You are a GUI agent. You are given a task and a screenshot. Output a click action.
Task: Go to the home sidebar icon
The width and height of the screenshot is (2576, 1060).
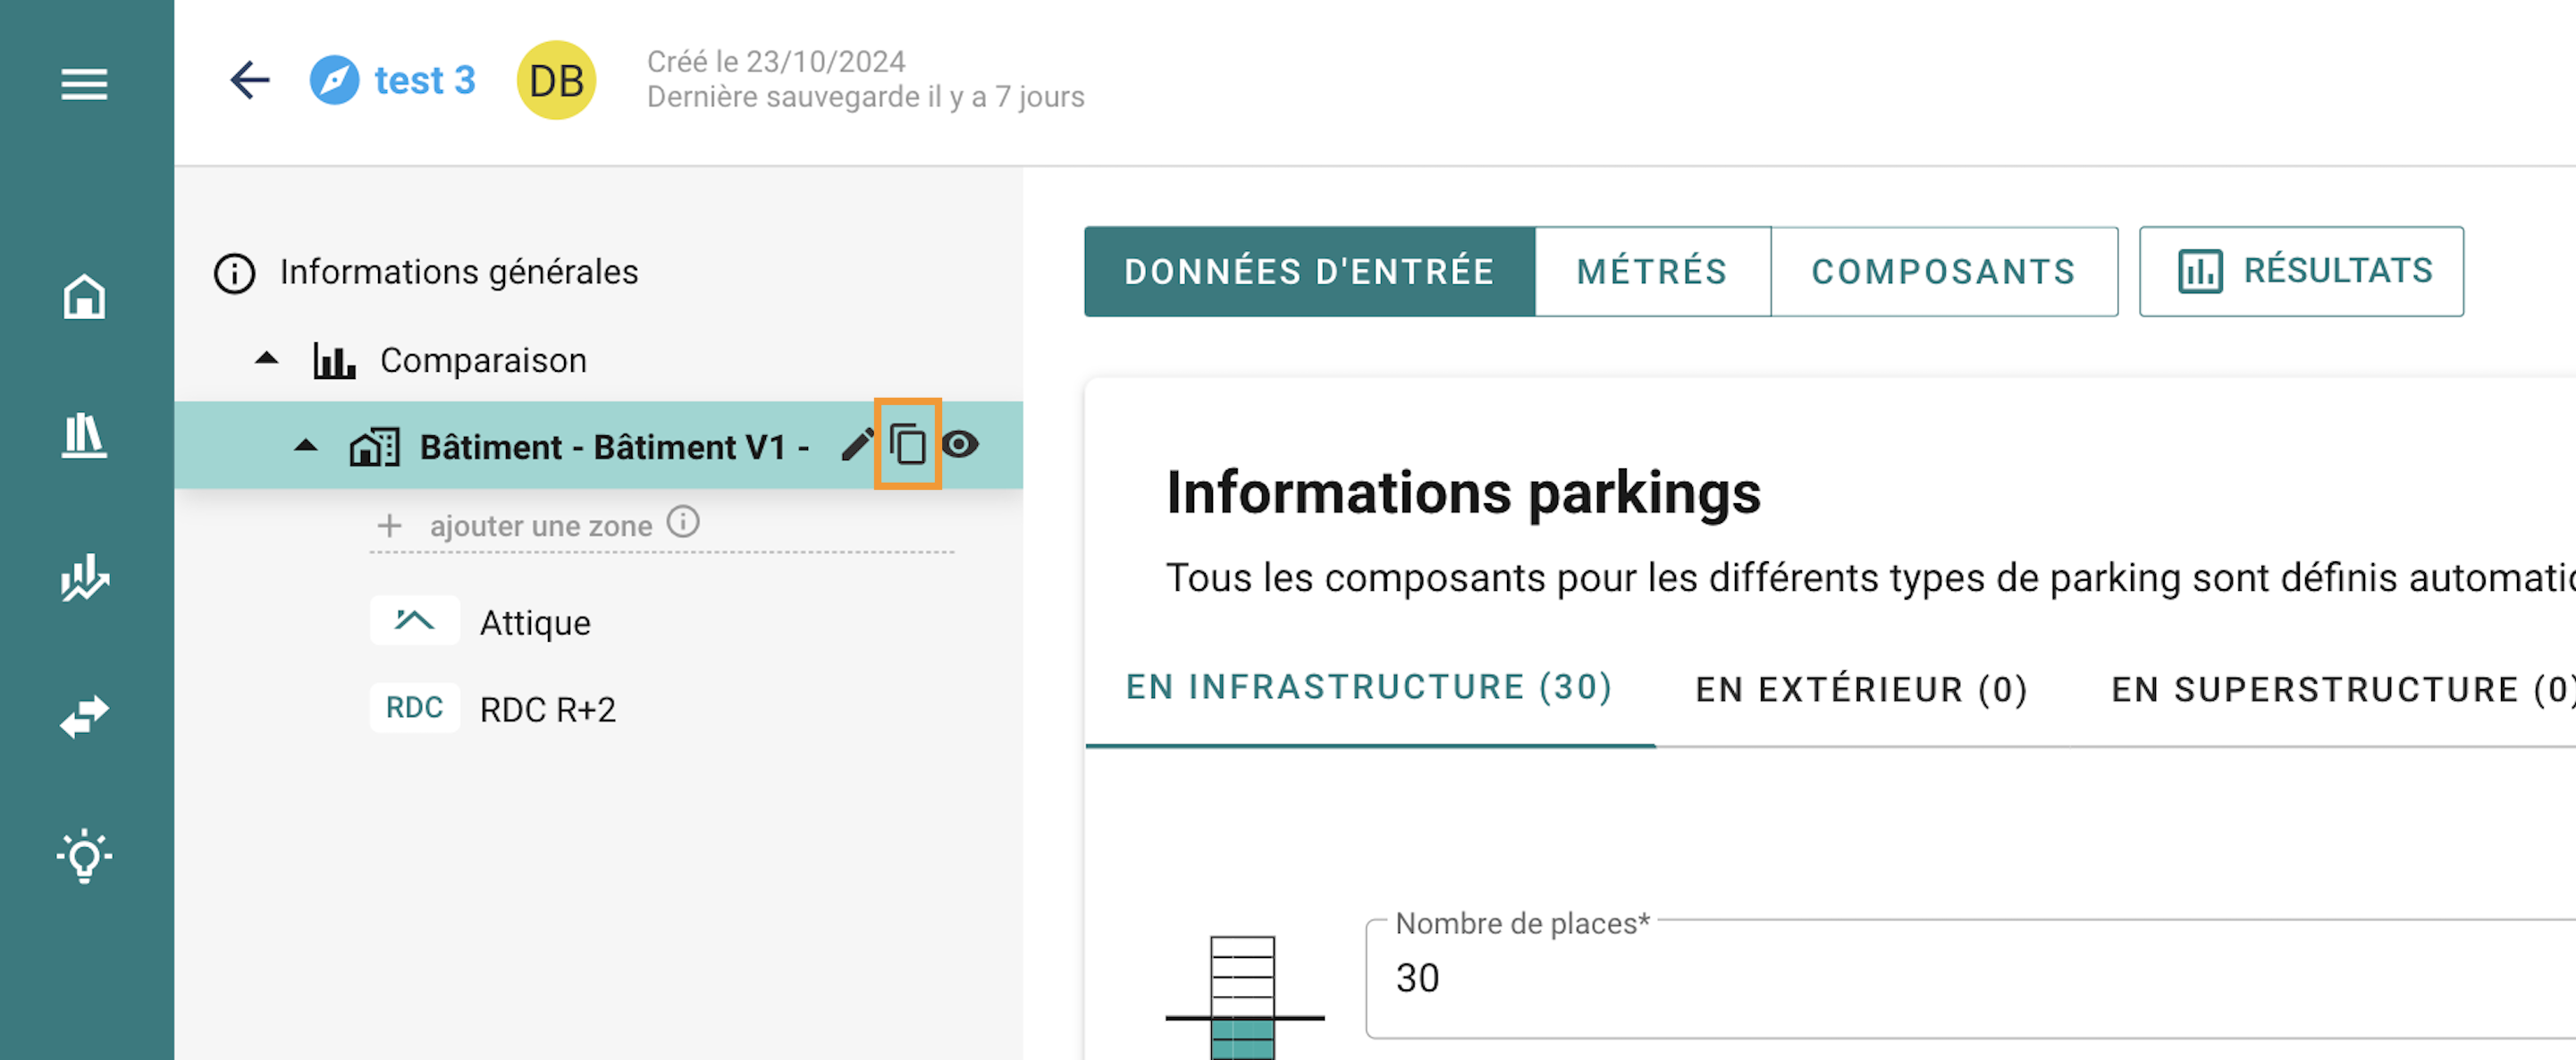[x=84, y=297]
